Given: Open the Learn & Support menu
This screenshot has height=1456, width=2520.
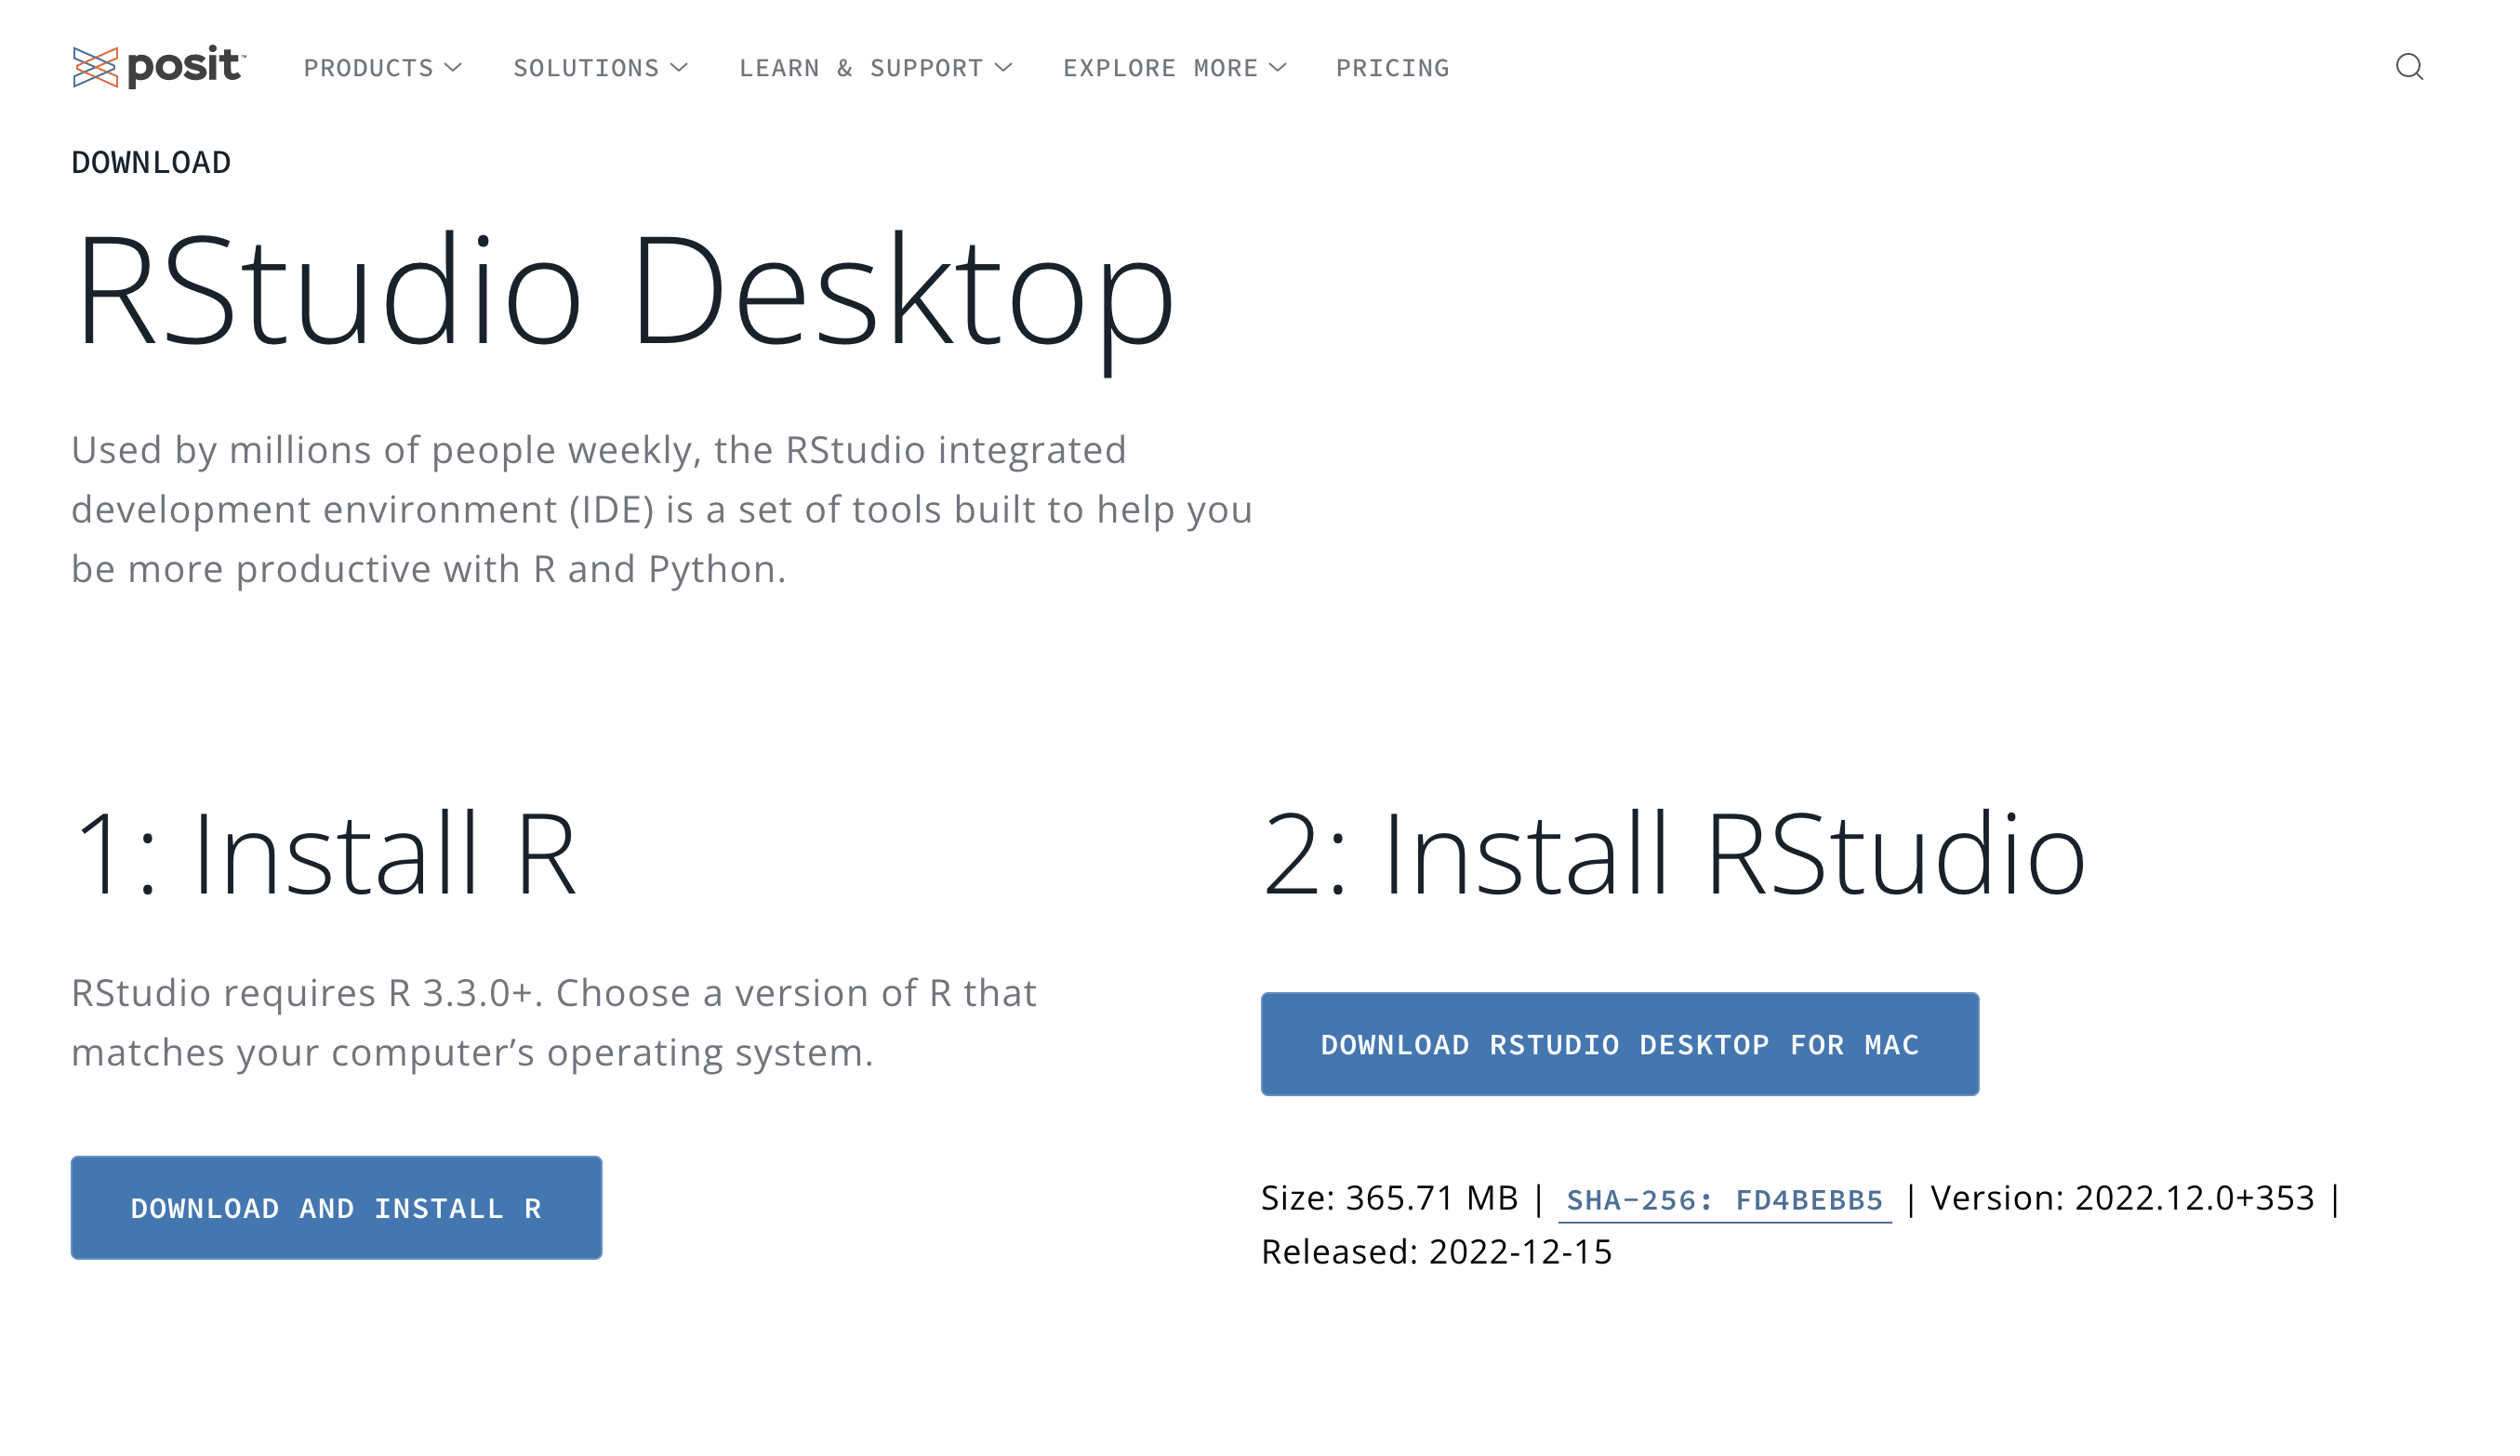Looking at the screenshot, I should click(x=861, y=68).
